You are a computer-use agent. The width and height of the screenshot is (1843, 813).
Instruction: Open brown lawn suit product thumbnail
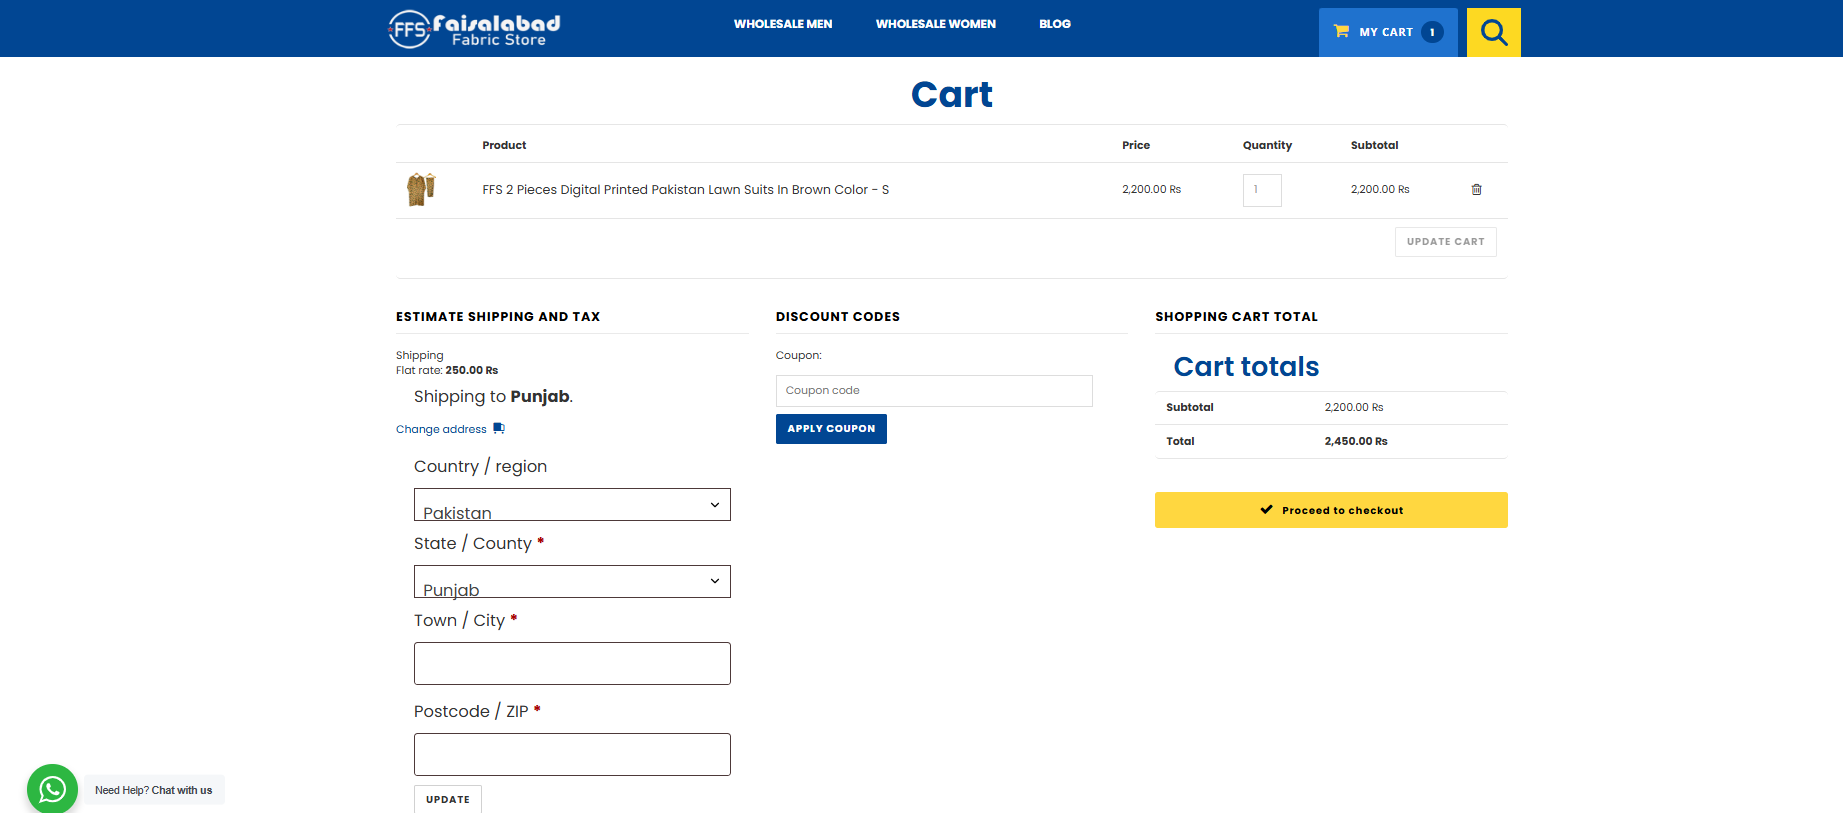pos(421,189)
